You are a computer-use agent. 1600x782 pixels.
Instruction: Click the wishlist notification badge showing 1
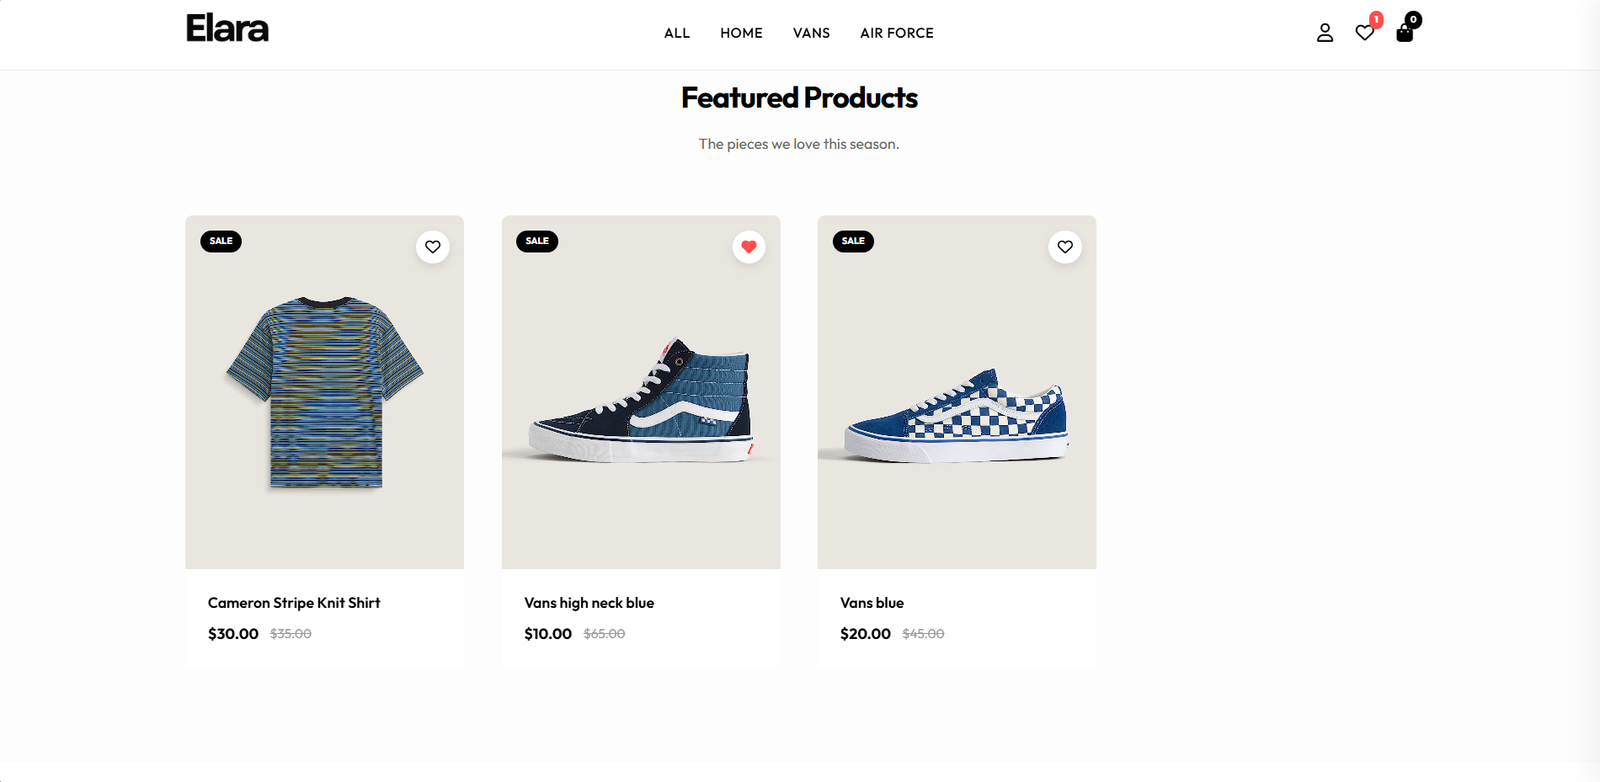(1377, 18)
